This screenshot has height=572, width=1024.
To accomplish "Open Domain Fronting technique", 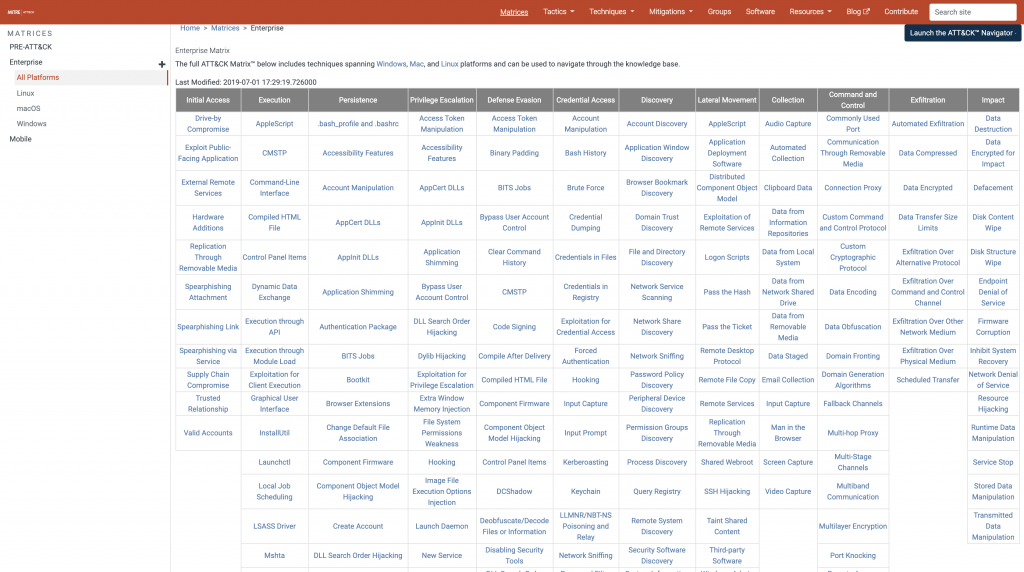I will (x=853, y=356).
